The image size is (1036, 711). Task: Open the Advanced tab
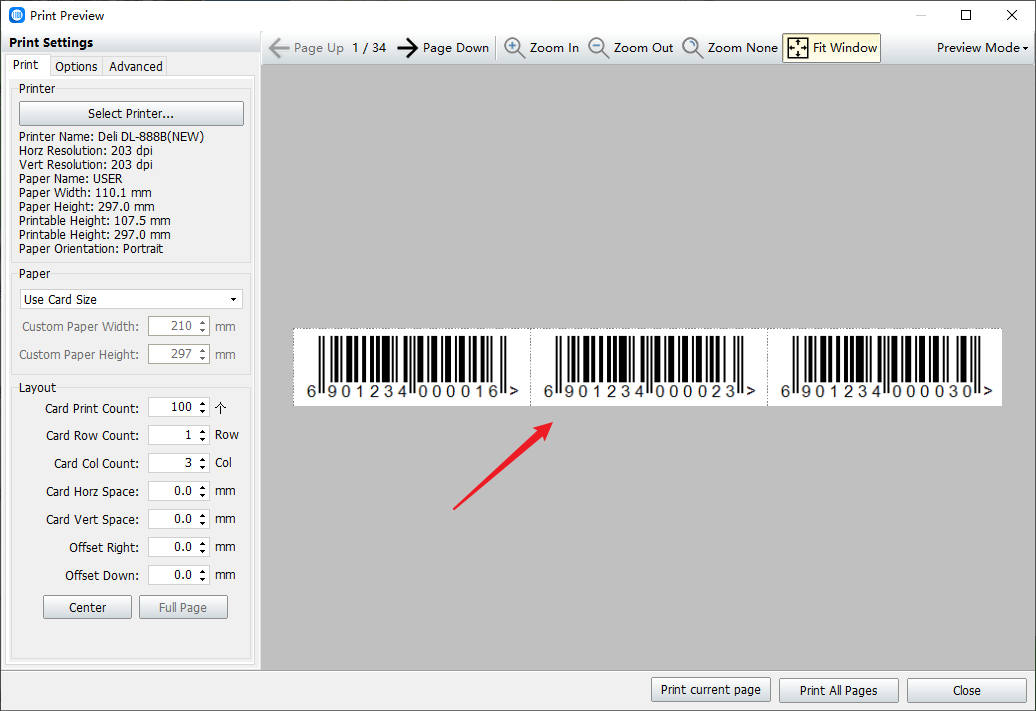click(x=135, y=66)
